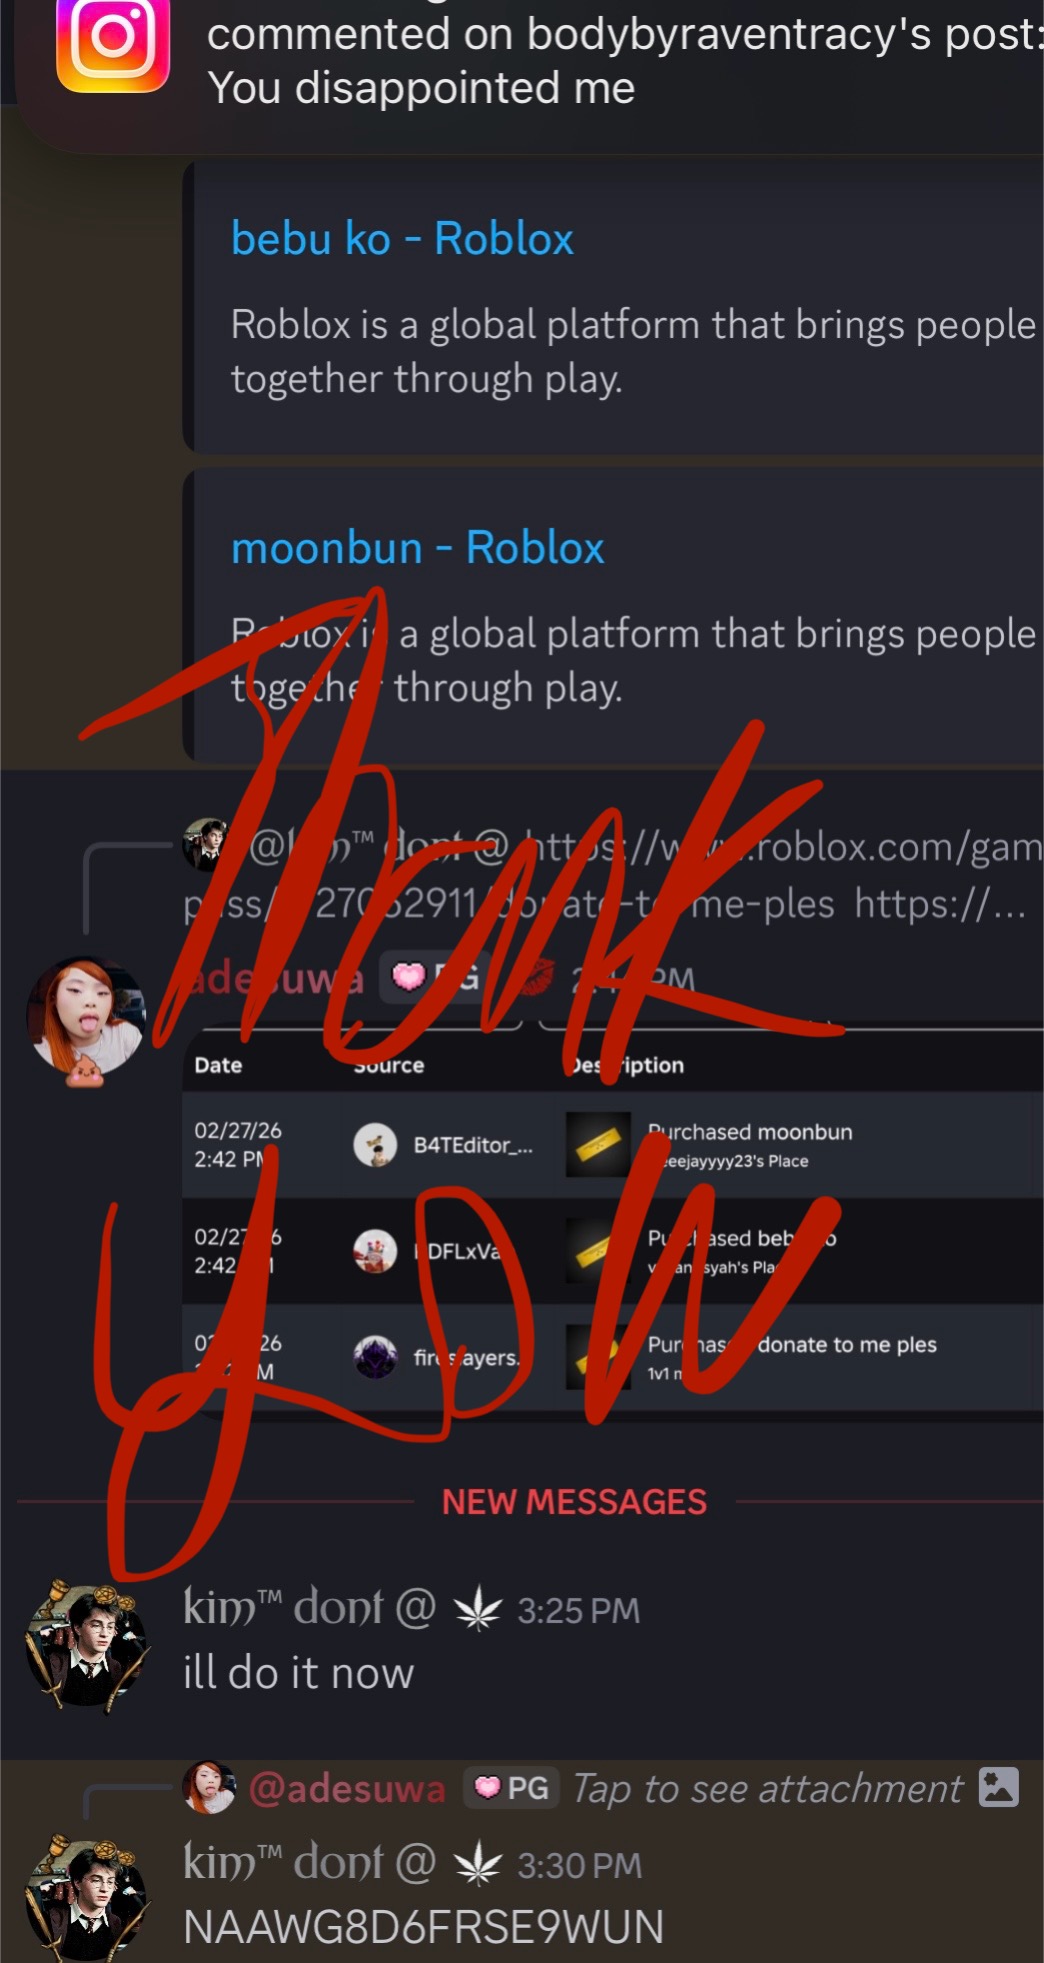This screenshot has width=1044, height=1963.
Task: Tap to see attachment text
Action: [x=767, y=1788]
